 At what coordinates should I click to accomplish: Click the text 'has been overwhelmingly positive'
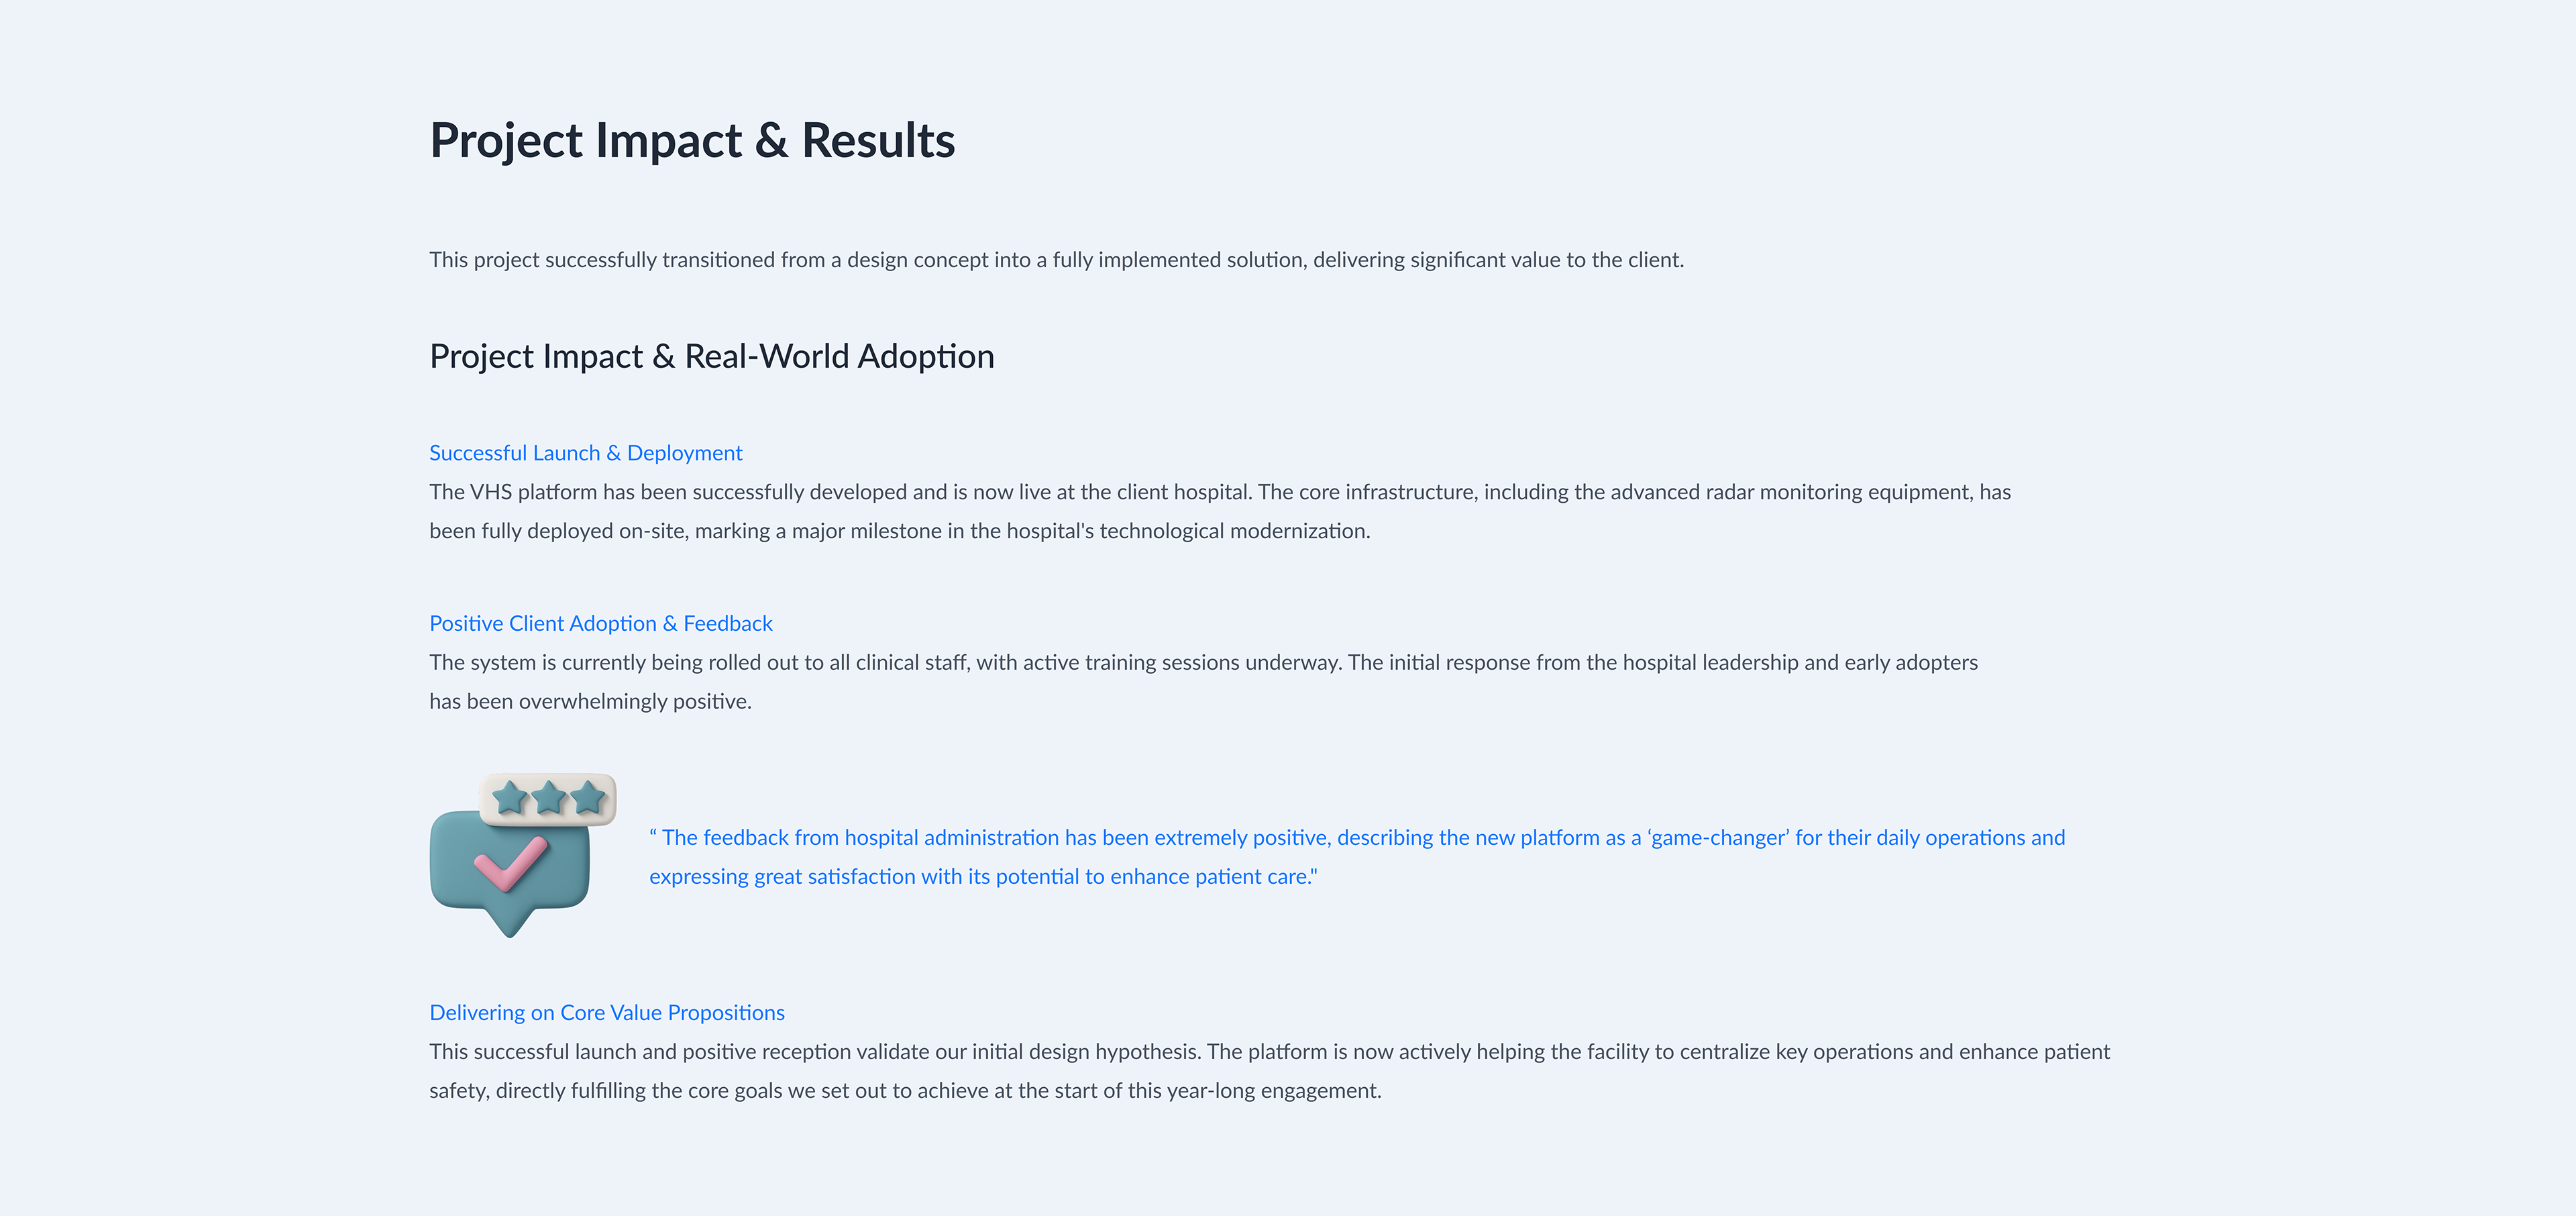coord(590,702)
